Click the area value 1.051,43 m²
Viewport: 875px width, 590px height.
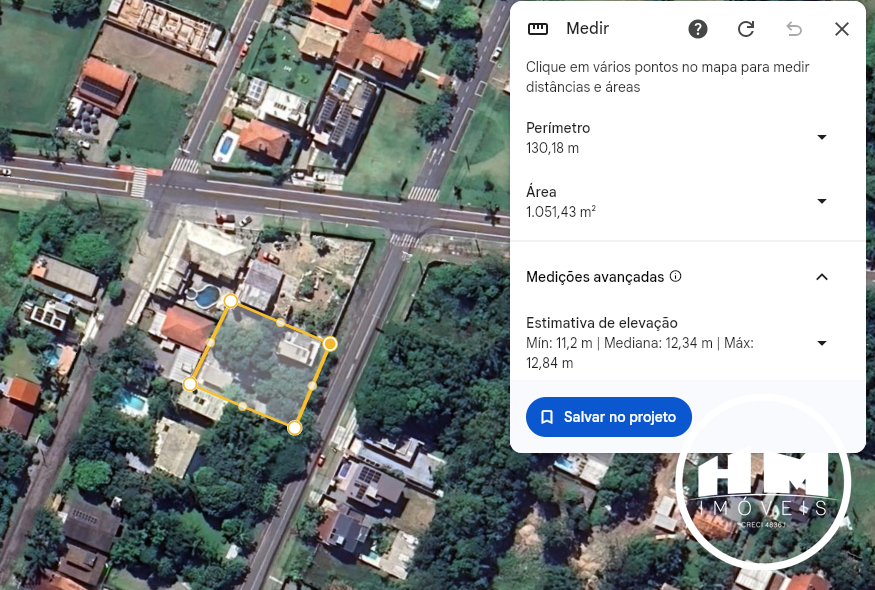560,212
